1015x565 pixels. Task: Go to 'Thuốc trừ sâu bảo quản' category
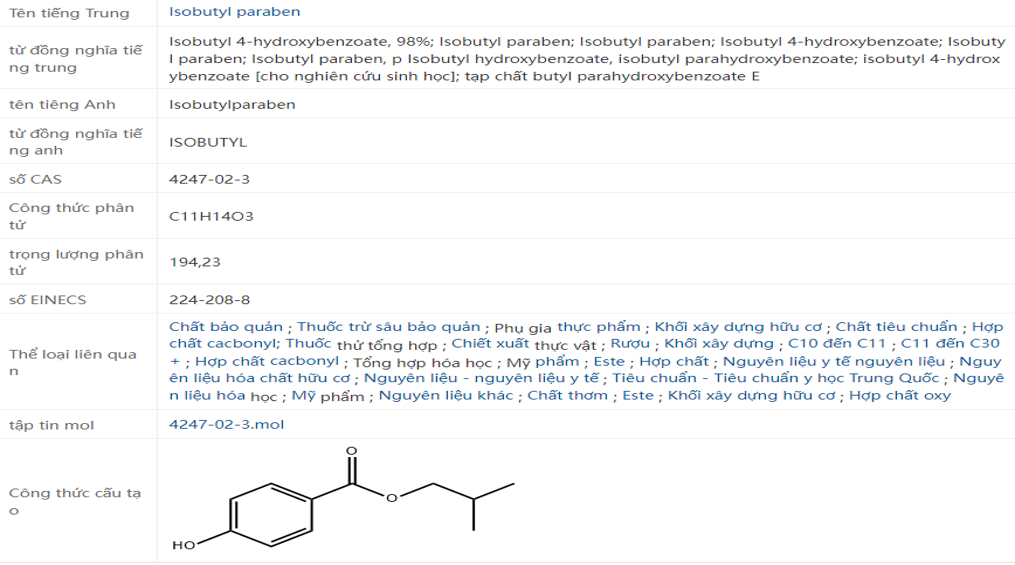389,327
